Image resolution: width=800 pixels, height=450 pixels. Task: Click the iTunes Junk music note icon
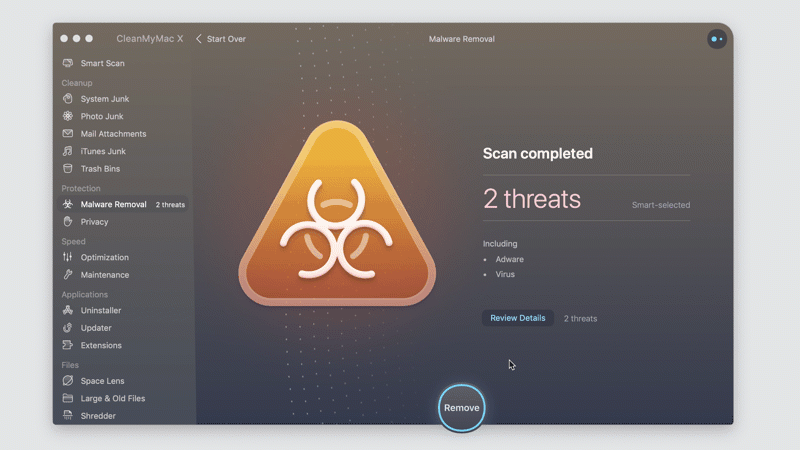pyautogui.click(x=67, y=151)
